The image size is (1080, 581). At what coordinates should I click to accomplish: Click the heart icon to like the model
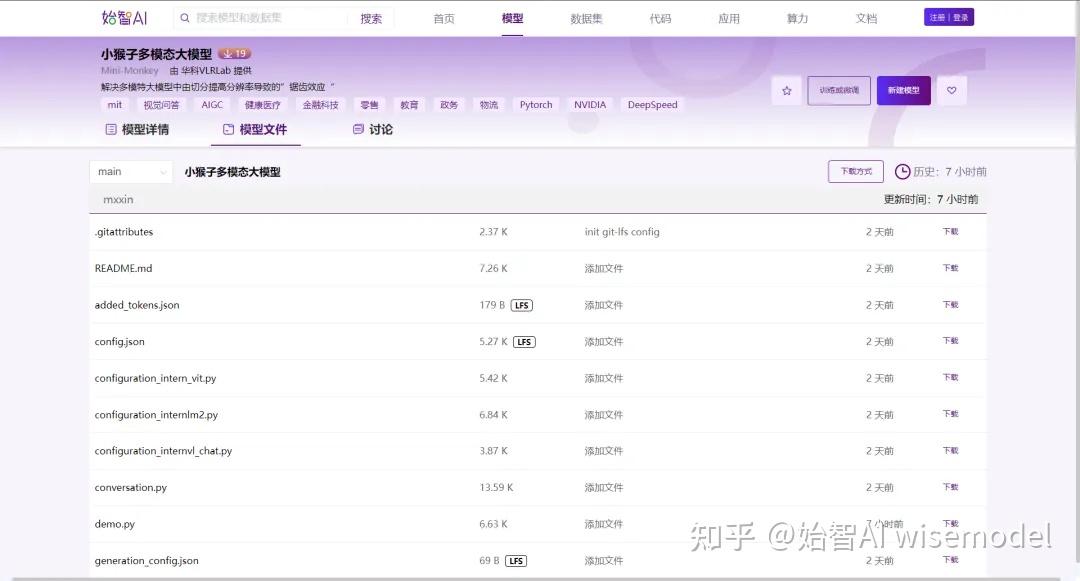click(x=951, y=90)
